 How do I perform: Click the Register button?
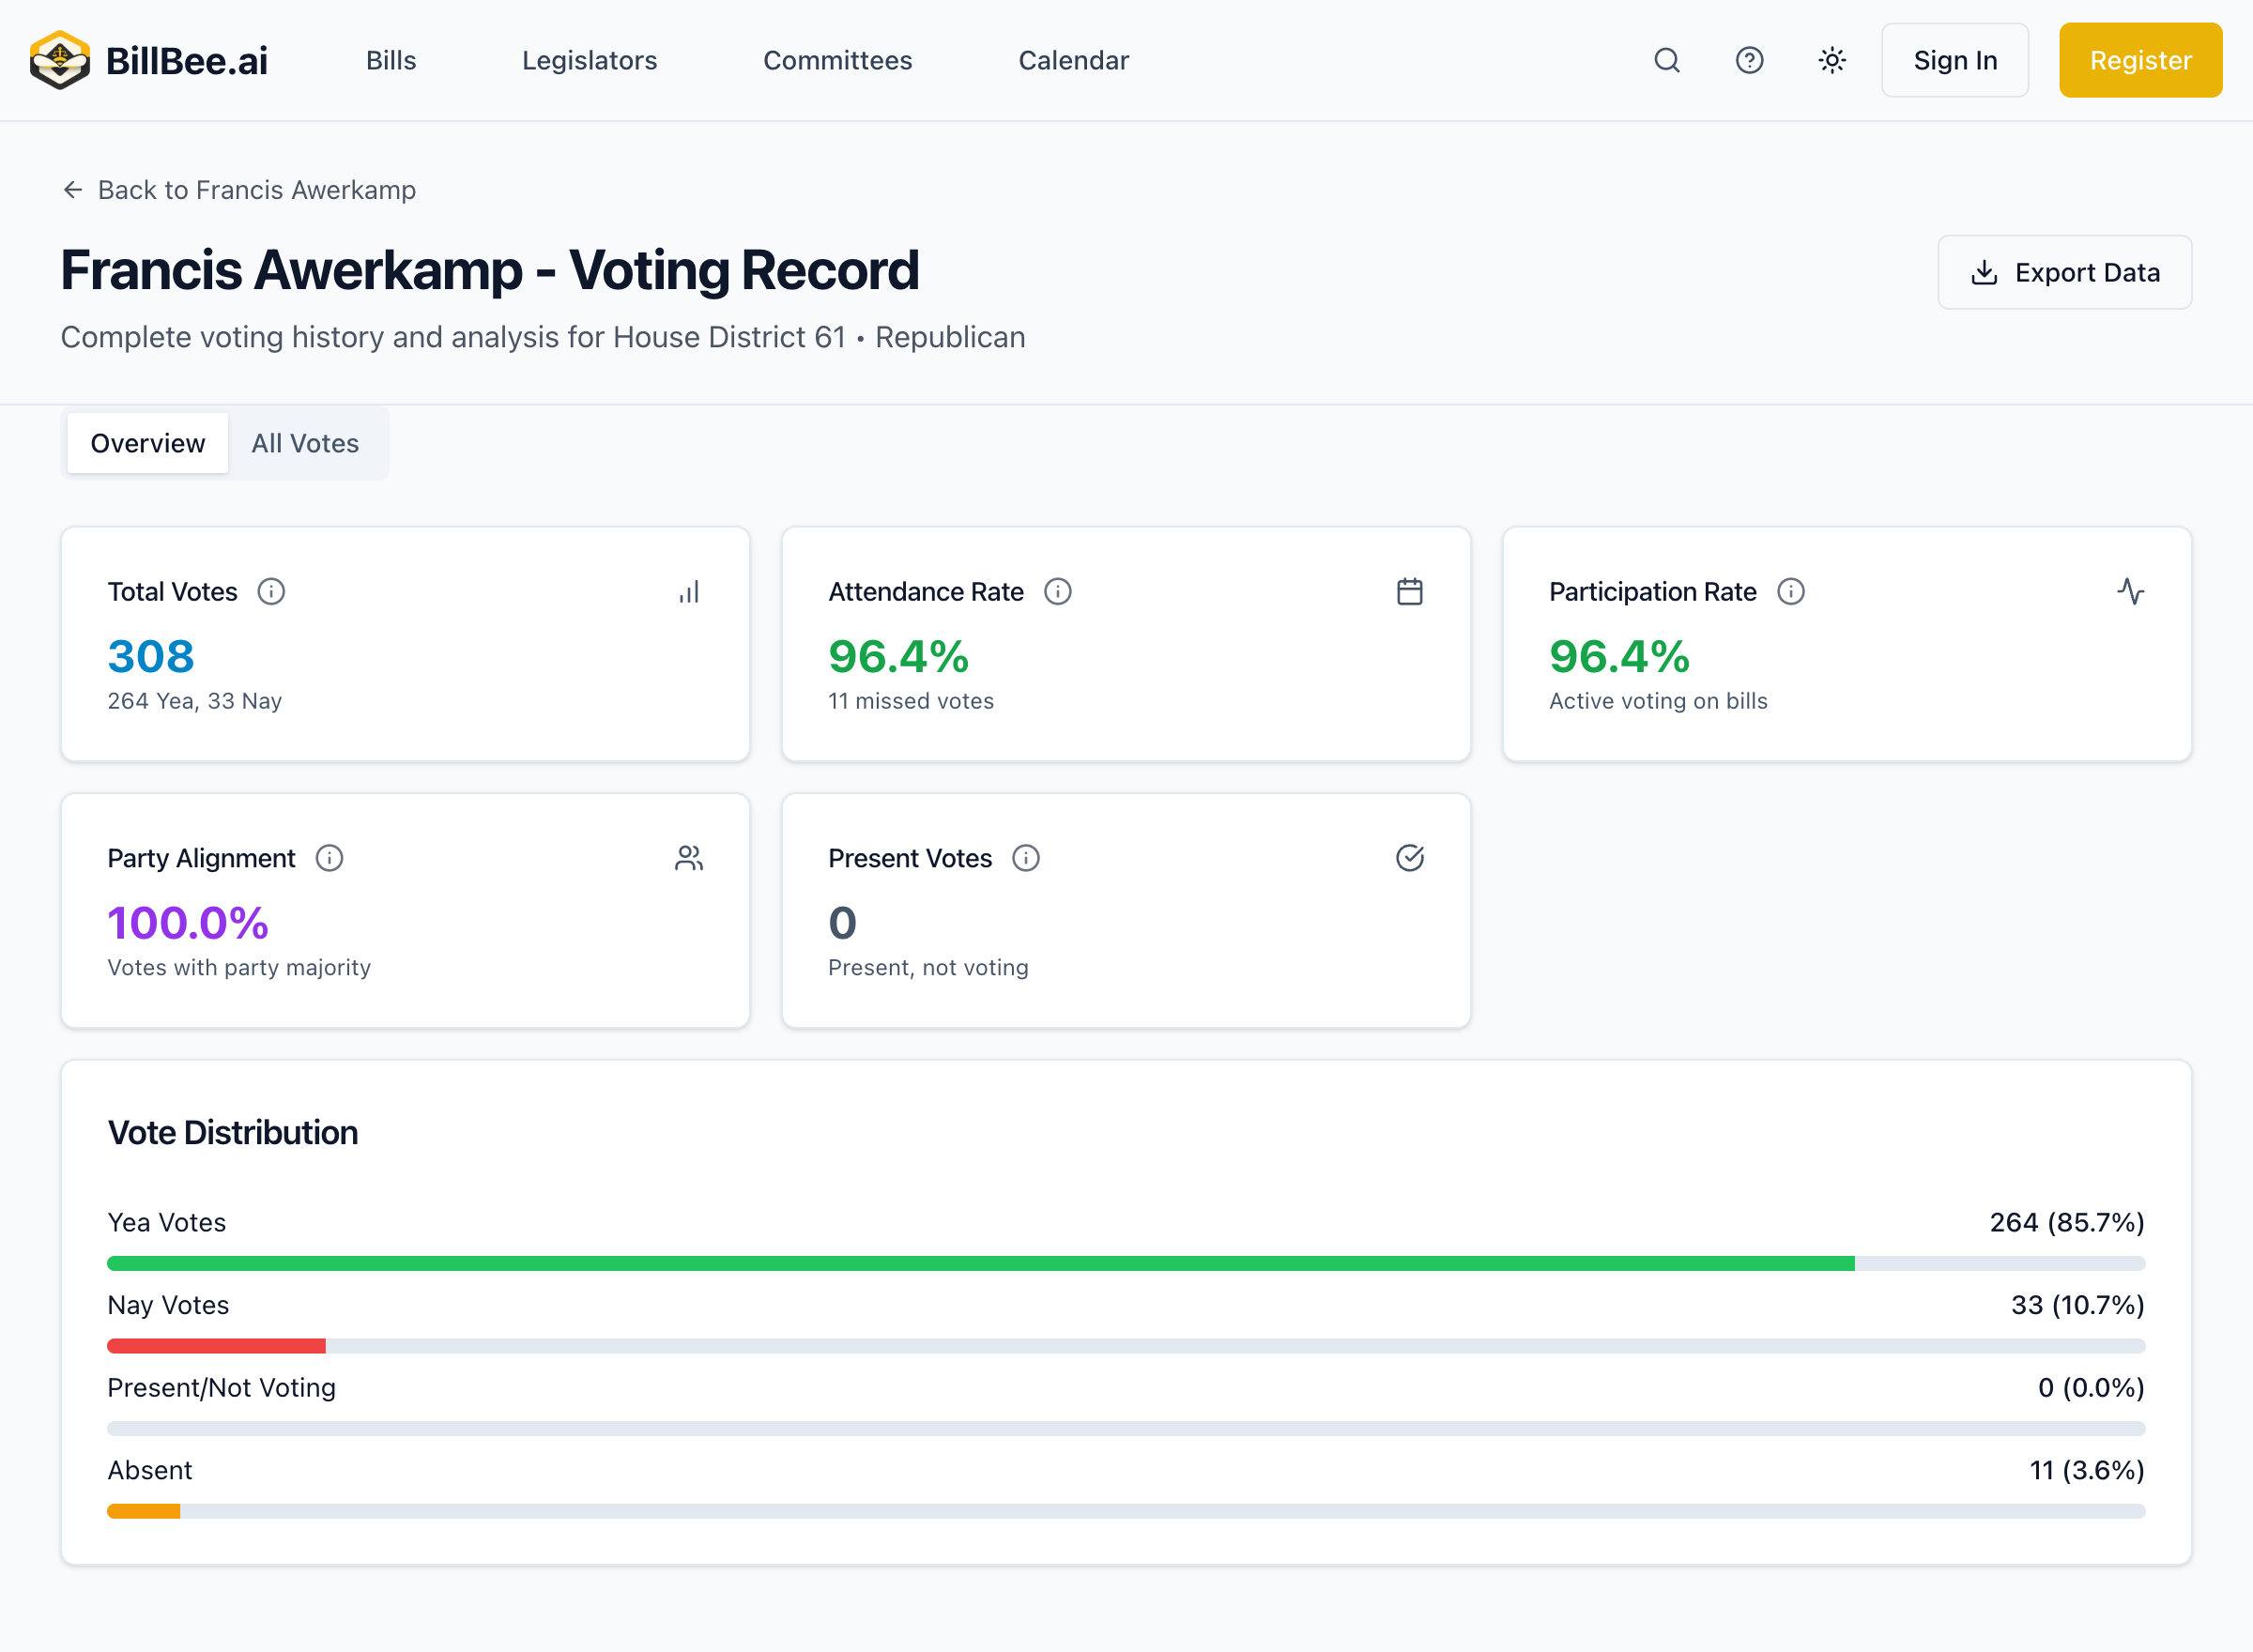coord(2139,60)
